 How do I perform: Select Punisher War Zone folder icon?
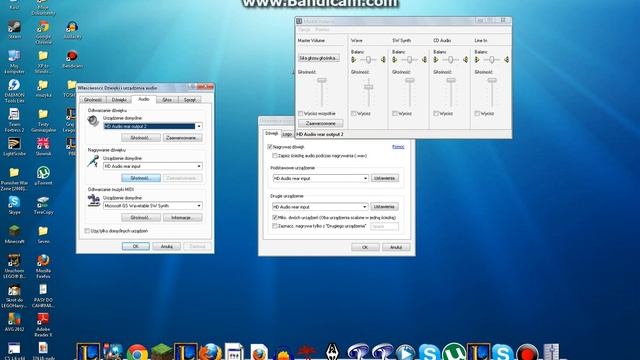tap(14, 179)
